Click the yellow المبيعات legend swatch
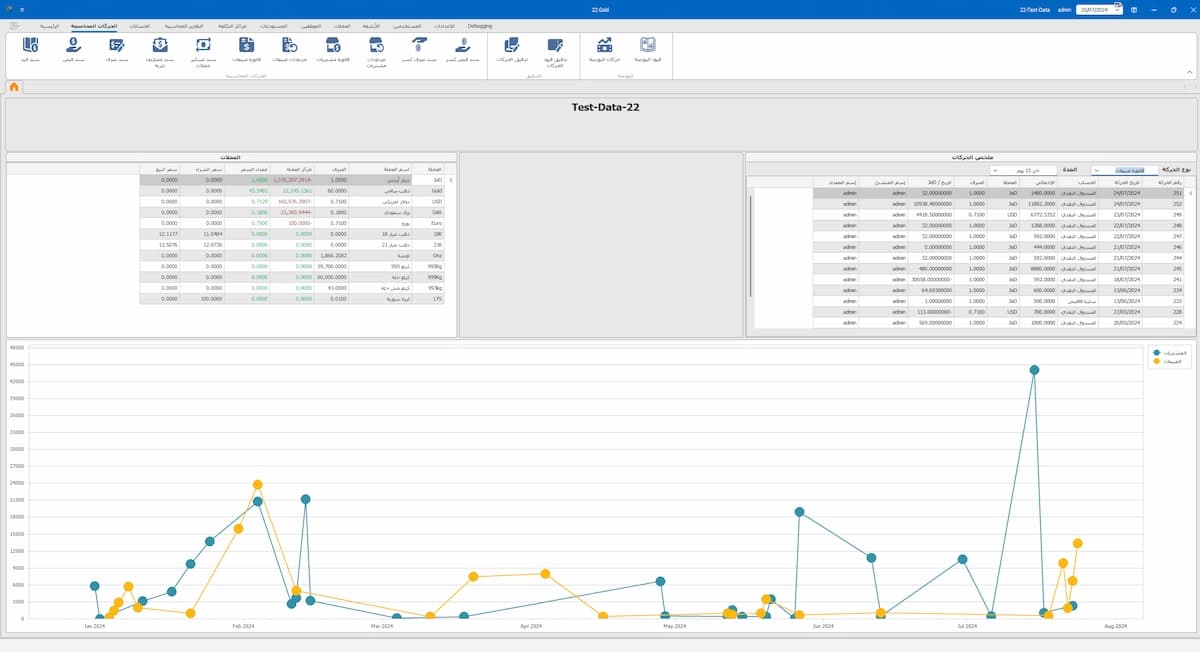This screenshot has height=652, width=1200. point(1156,361)
